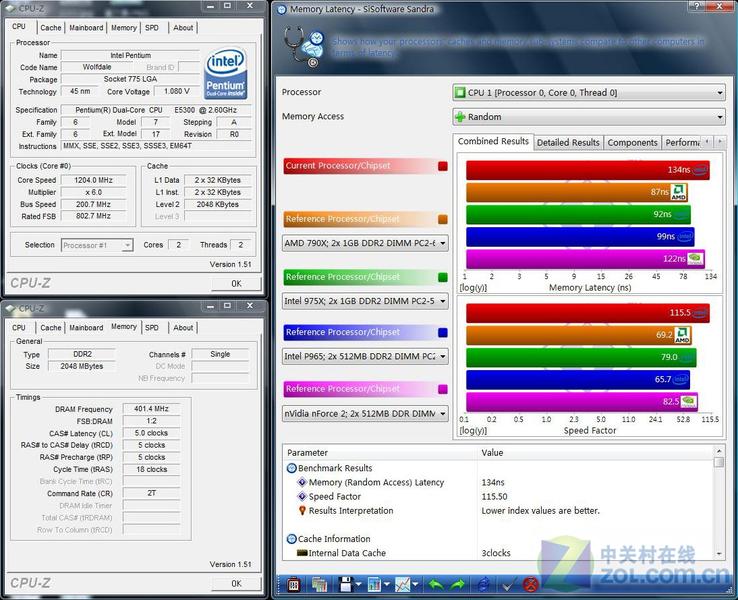This screenshot has width=738, height=600.
Task: Click the magenta 82.5 speed factor bar
Action: click(582, 402)
